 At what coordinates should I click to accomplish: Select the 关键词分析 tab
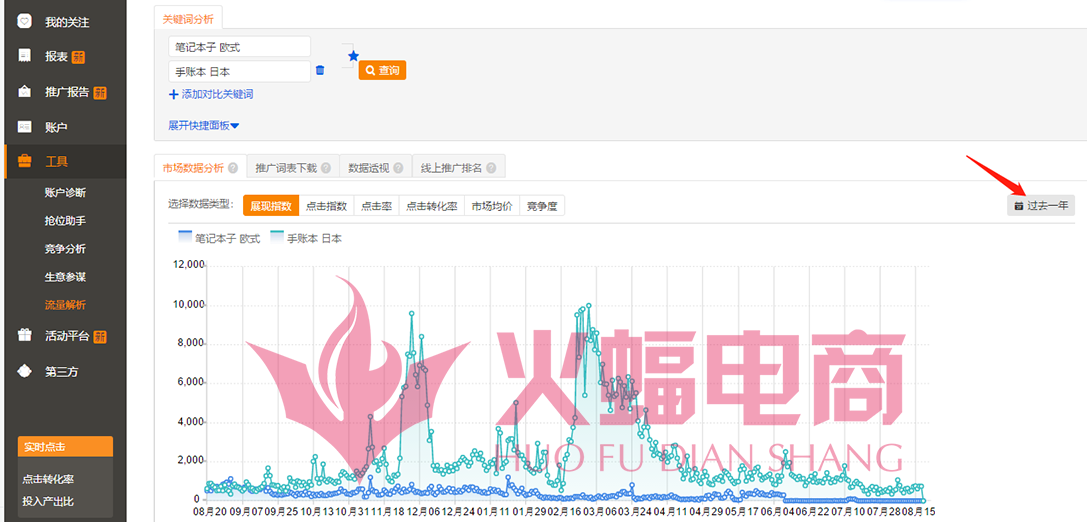coord(188,19)
